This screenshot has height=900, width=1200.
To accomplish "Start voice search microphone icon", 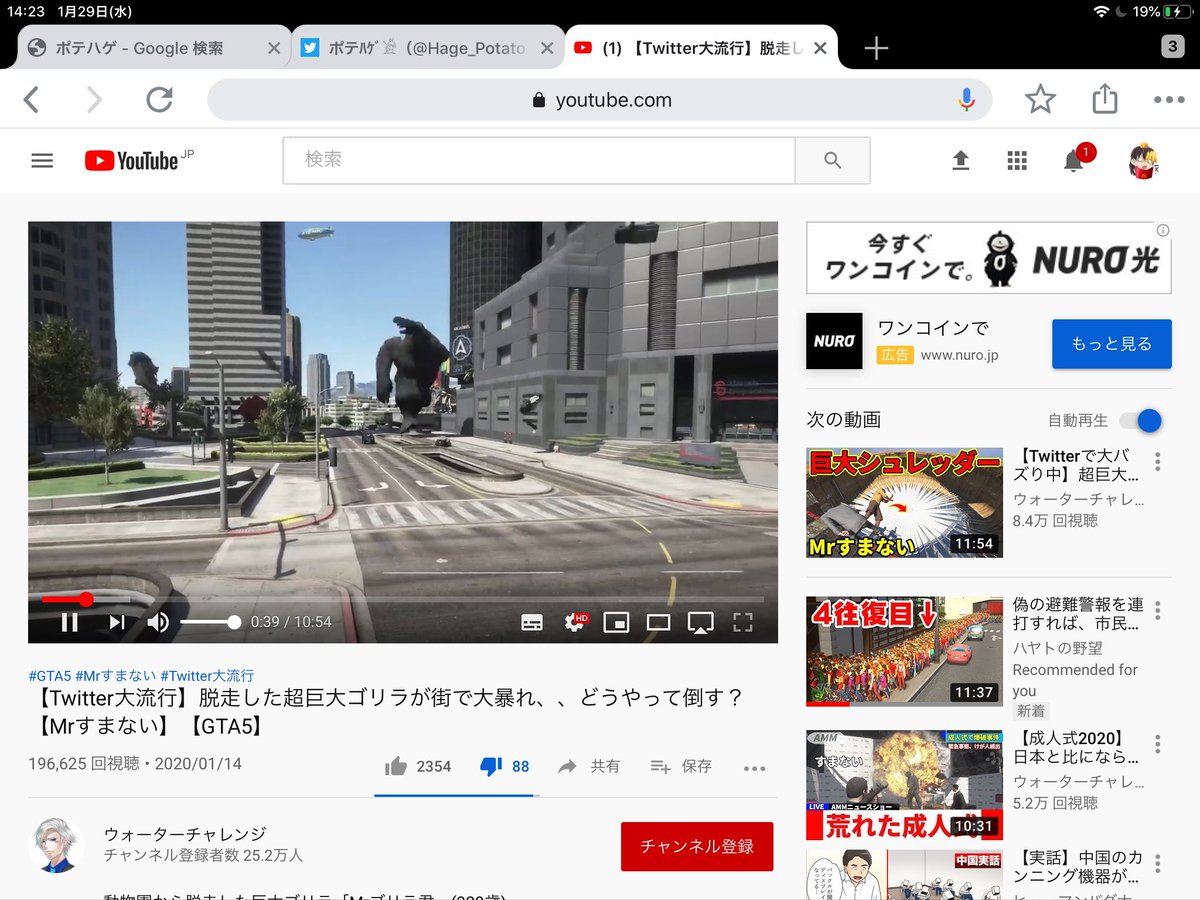I will point(966,99).
